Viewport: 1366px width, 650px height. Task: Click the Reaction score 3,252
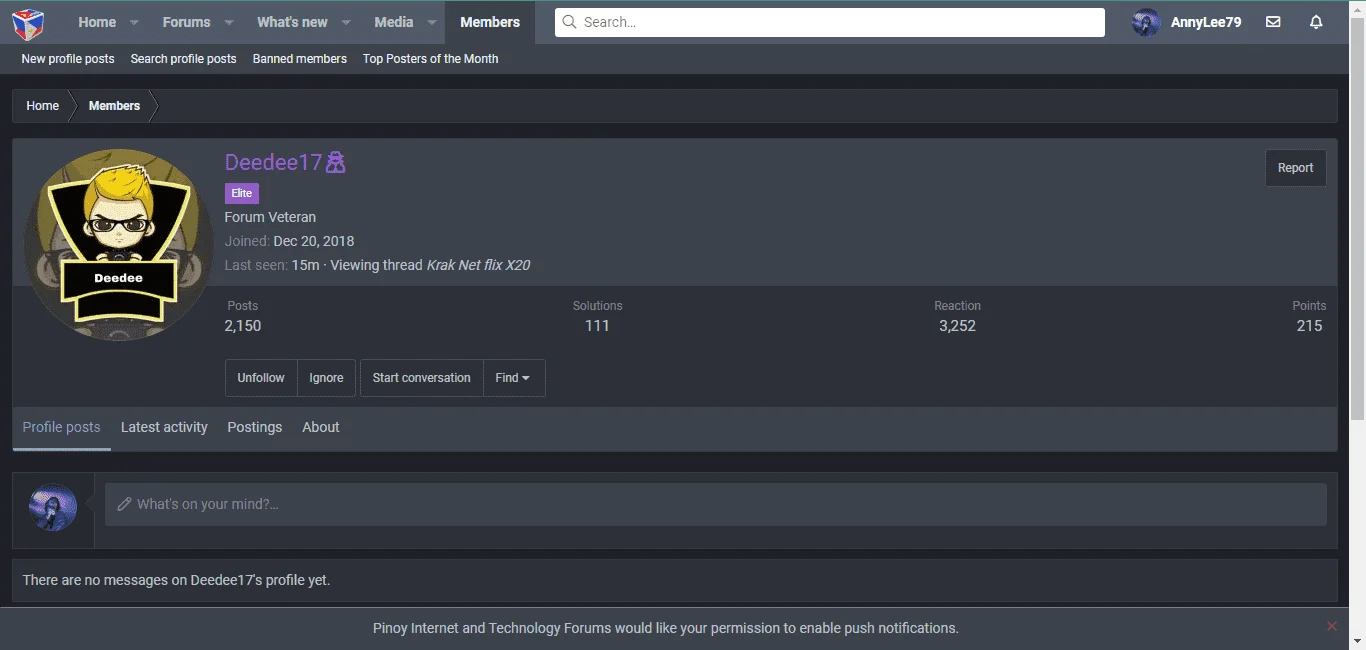pyautogui.click(x=957, y=326)
